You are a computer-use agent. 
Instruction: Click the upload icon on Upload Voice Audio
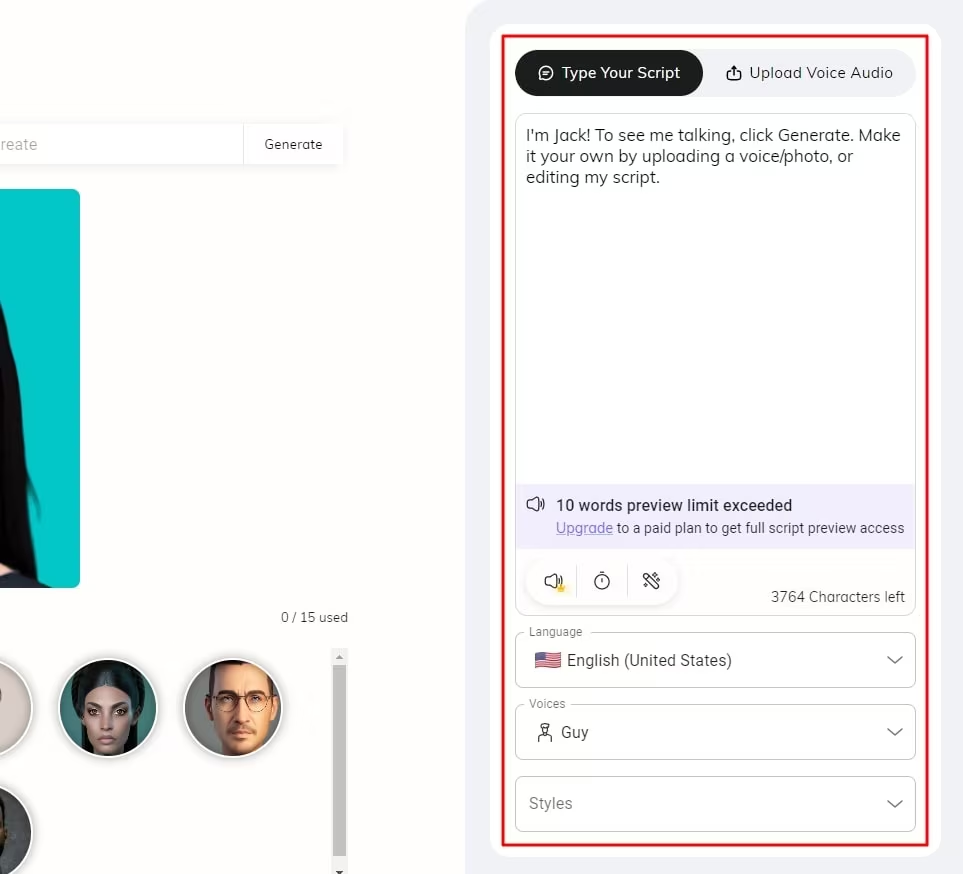point(734,73)
